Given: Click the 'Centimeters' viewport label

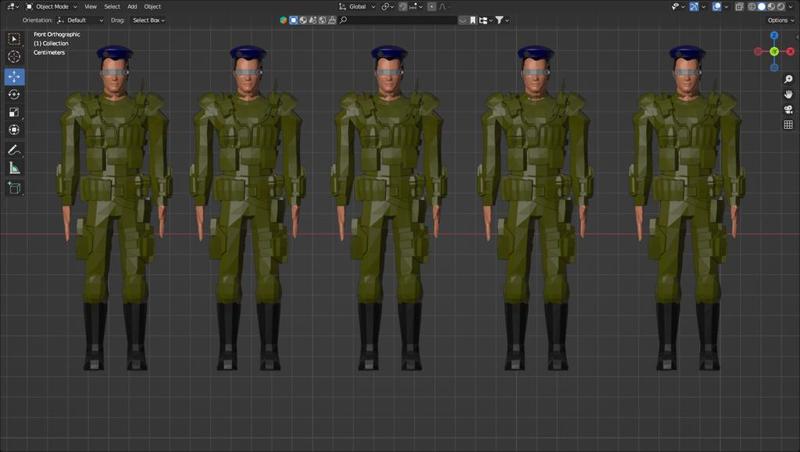Looking at the screenshot, I should click(49, 53).
